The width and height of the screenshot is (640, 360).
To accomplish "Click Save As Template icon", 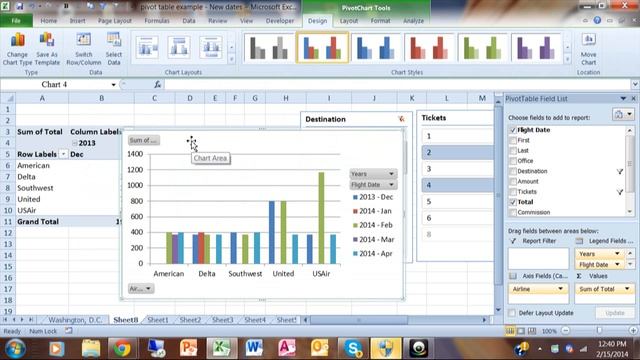I will [x=47, y=41].
